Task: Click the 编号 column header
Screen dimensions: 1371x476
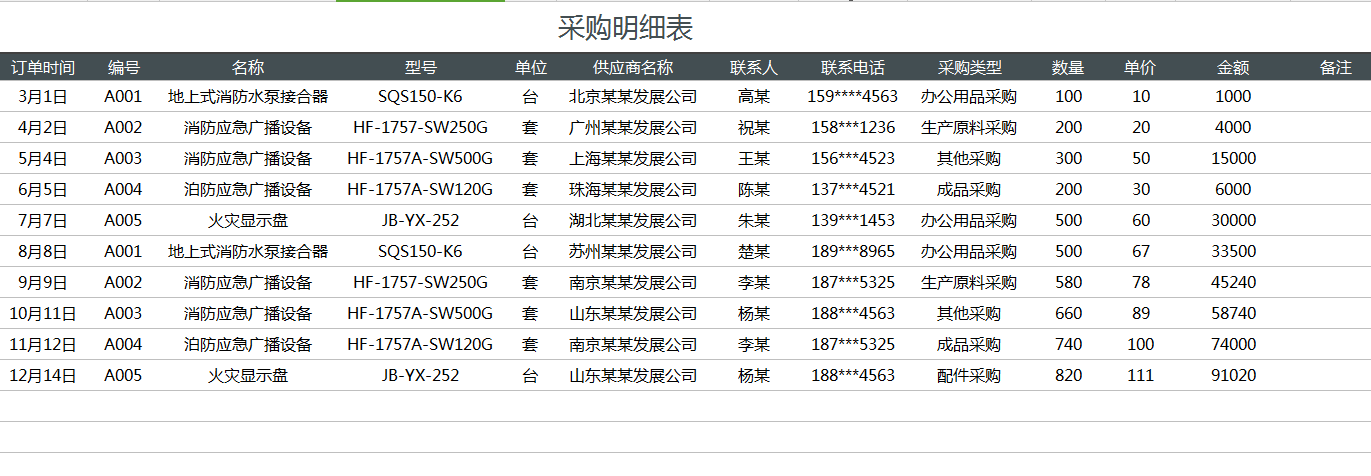Action: pyautogui.click(x=124, y=68)
